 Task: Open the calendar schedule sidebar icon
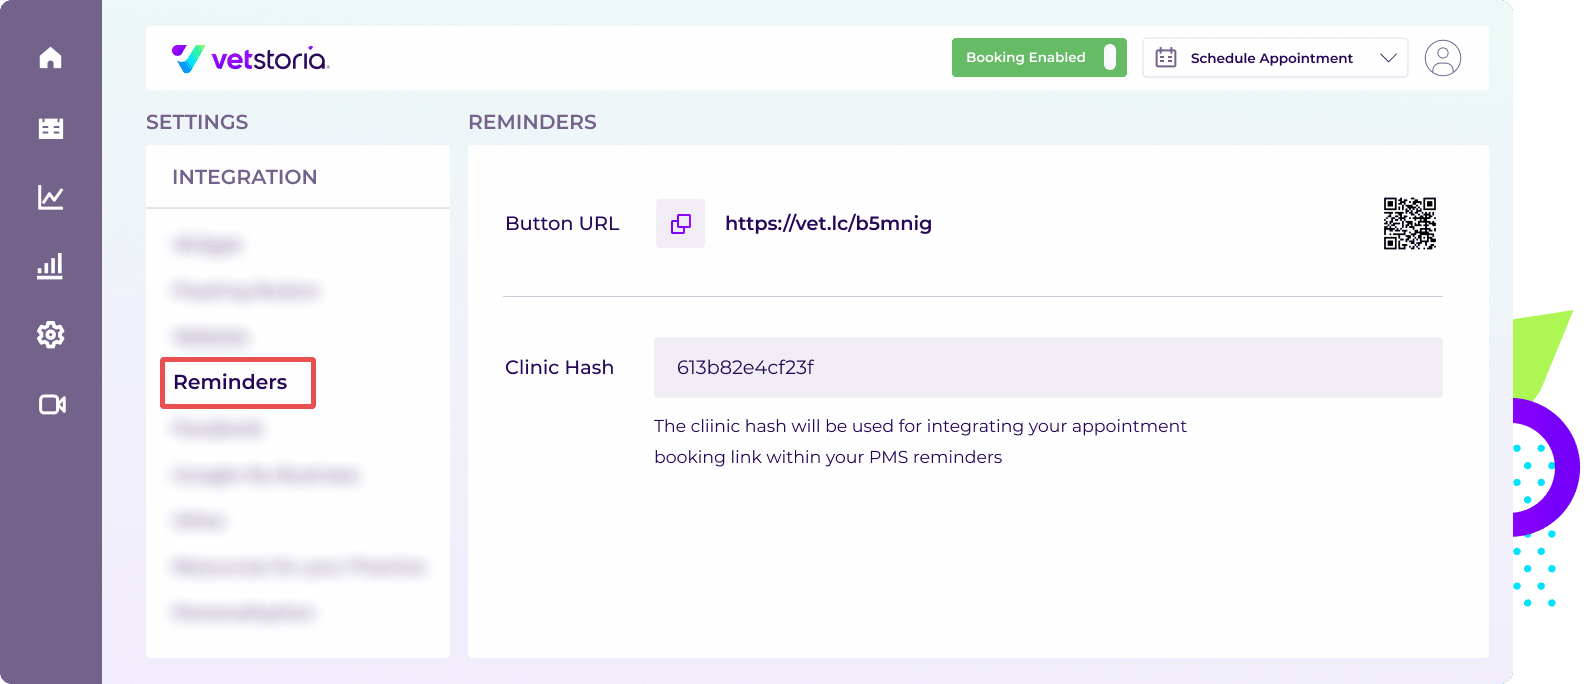(x=50, y=128)
